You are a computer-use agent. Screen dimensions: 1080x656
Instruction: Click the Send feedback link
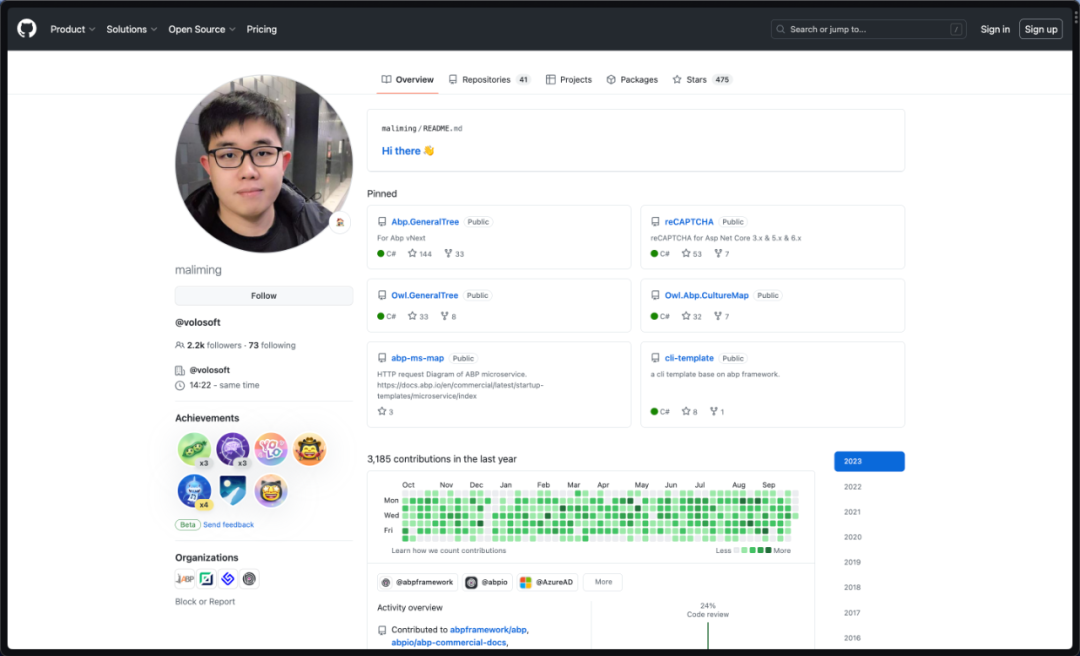pyautogui.click(x=229, y=525)
